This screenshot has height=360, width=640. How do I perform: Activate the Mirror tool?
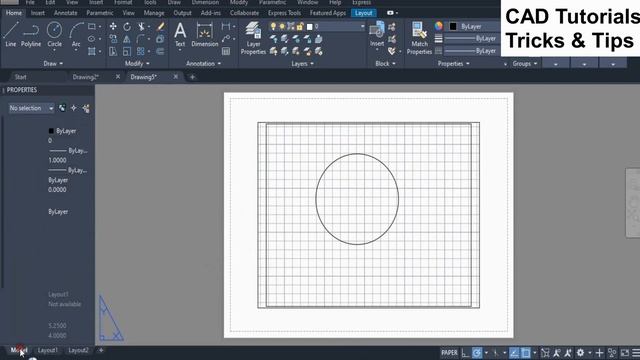click(x=127, y=39)
